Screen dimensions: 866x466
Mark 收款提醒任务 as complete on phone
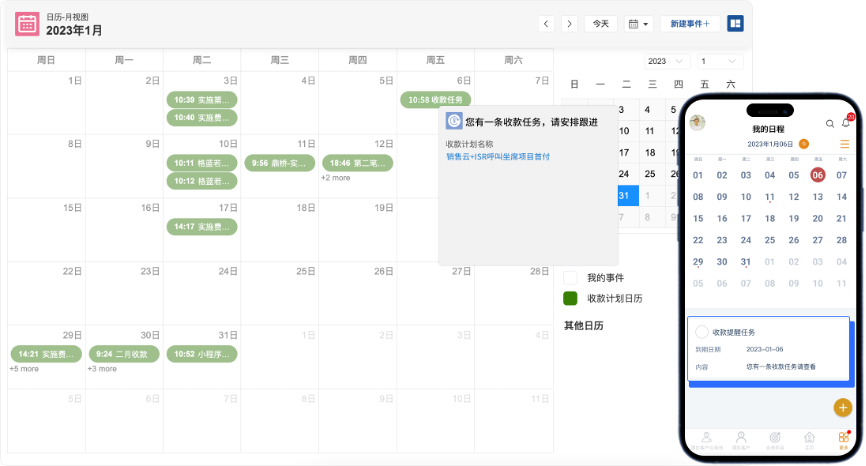(701, 331)
